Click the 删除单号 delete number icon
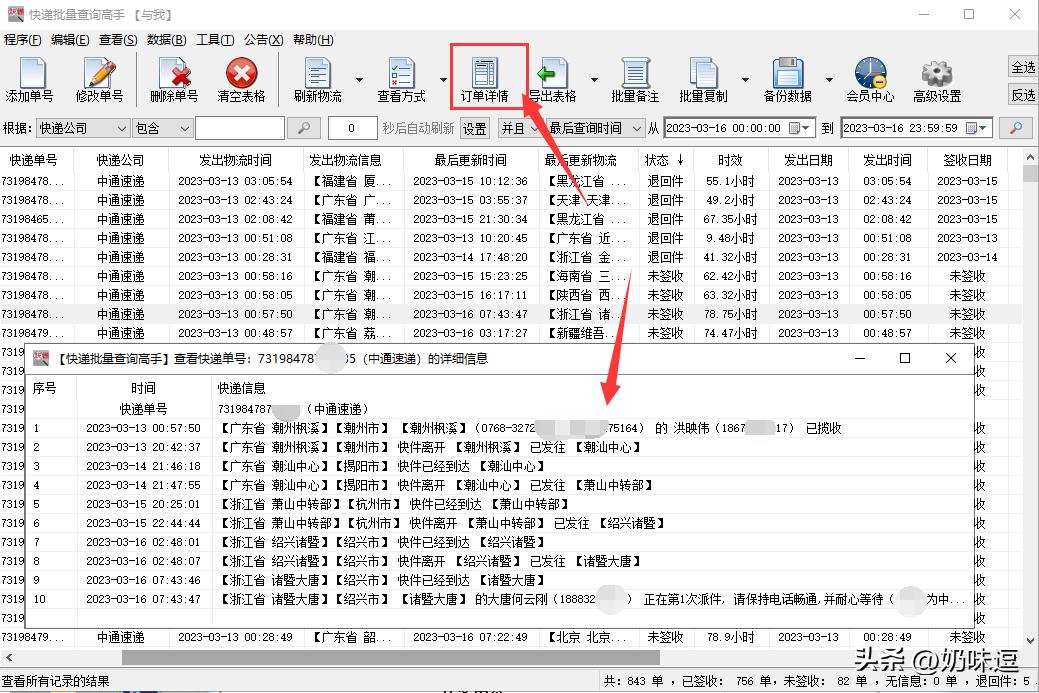Image resolution: width=1039 pixels, height=693 pixels. tap(172, 75)
